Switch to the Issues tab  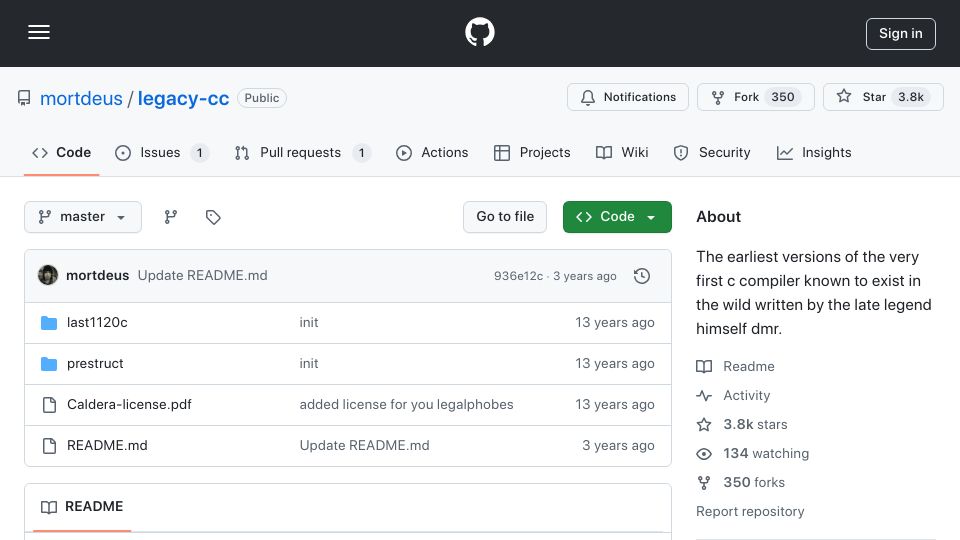coord(162,152)
